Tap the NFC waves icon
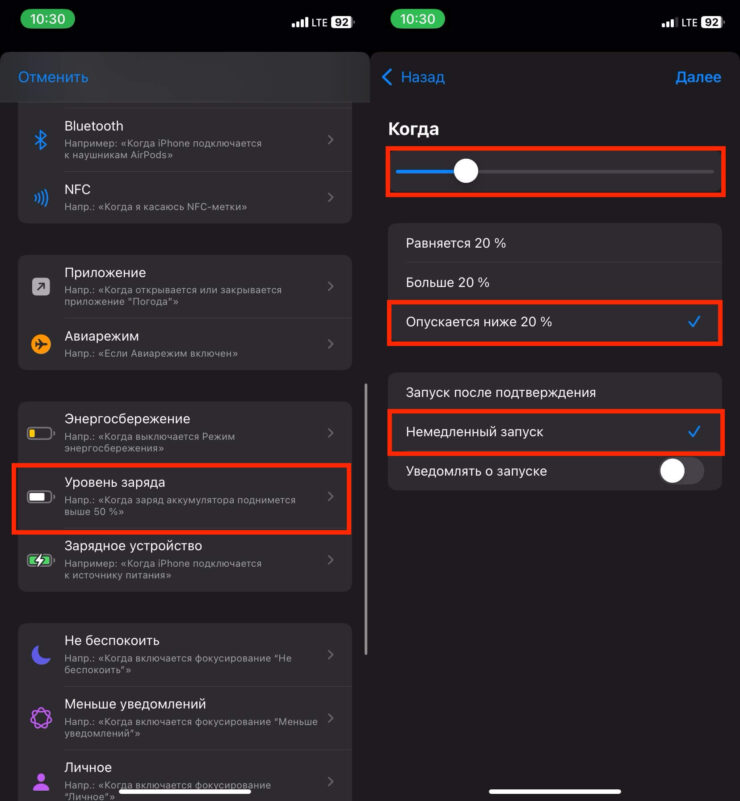 (41, 198)
